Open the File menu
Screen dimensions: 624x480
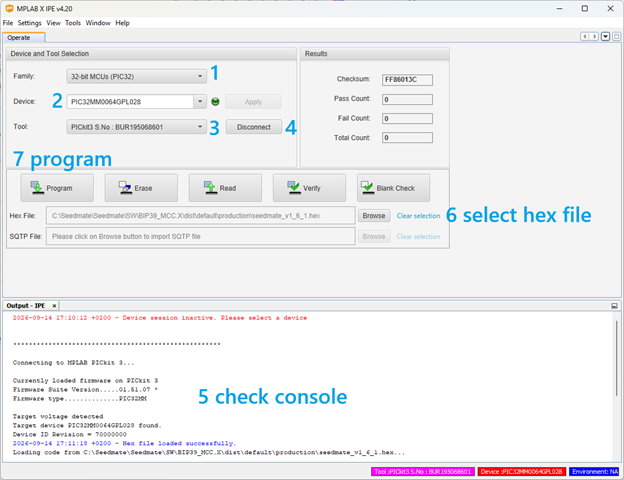point(8,23)
